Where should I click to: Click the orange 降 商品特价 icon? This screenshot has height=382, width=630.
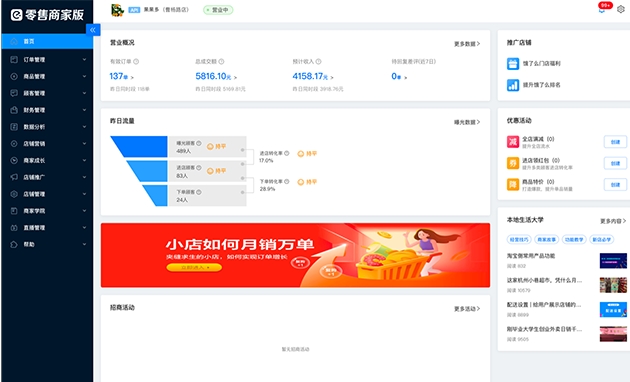click(x=513, y=184)
